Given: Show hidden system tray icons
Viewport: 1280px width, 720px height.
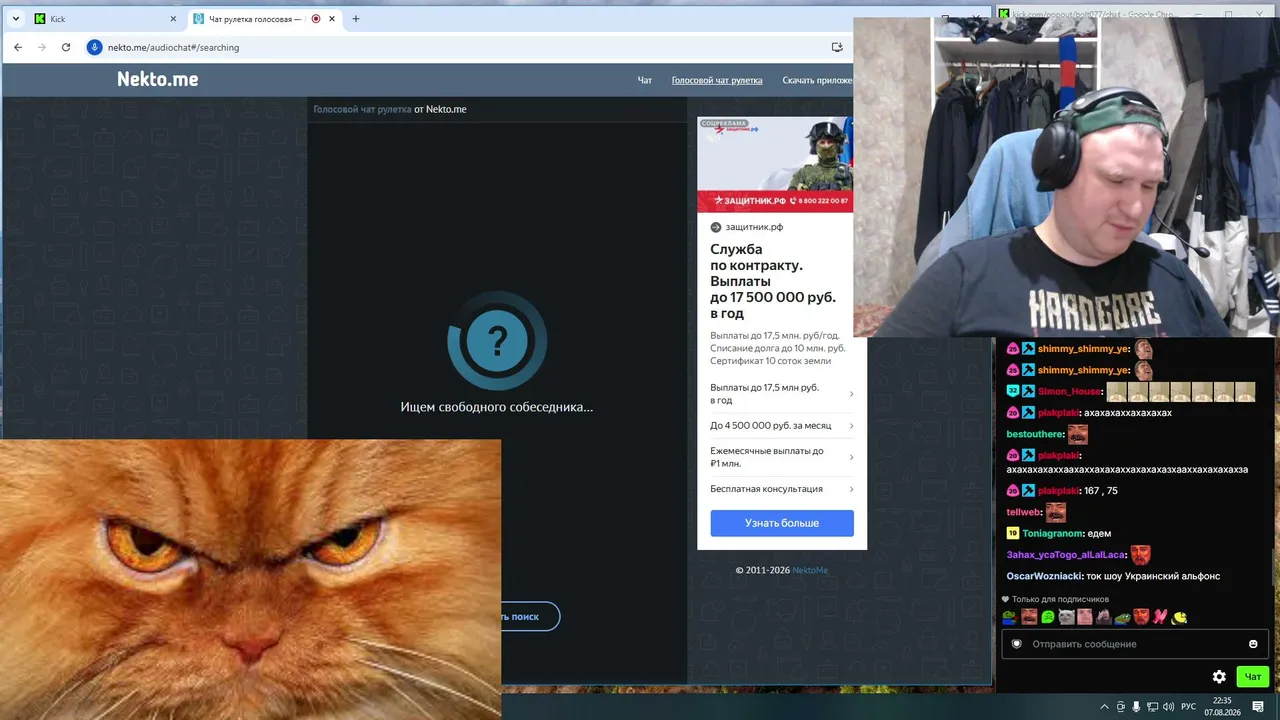Looking at the screenshot, I should tap(1104, 706).
